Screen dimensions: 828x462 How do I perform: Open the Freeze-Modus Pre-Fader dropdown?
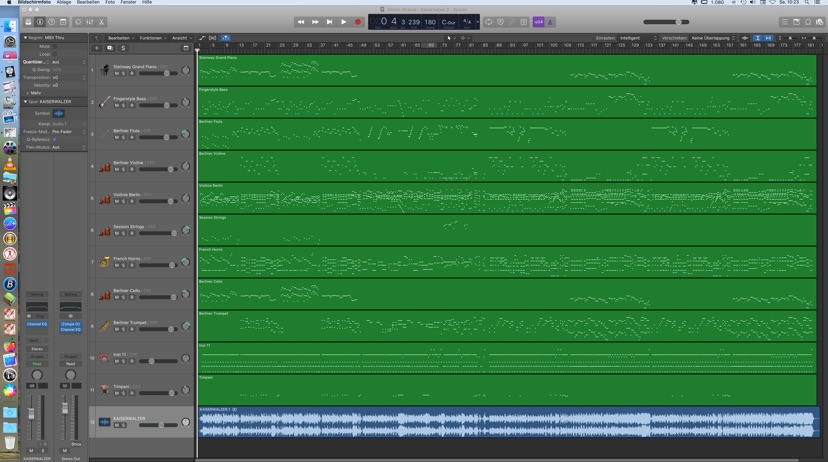(69, 131)
